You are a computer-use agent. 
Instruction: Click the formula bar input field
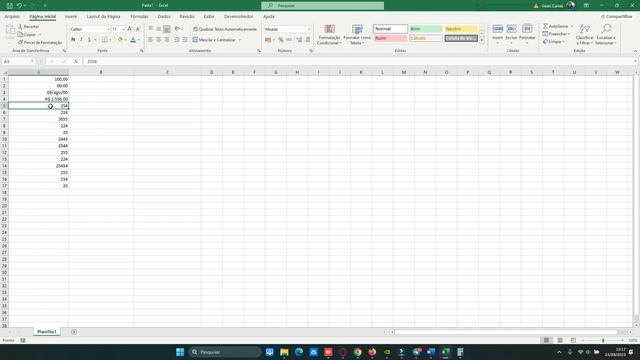tap(359, 61)
